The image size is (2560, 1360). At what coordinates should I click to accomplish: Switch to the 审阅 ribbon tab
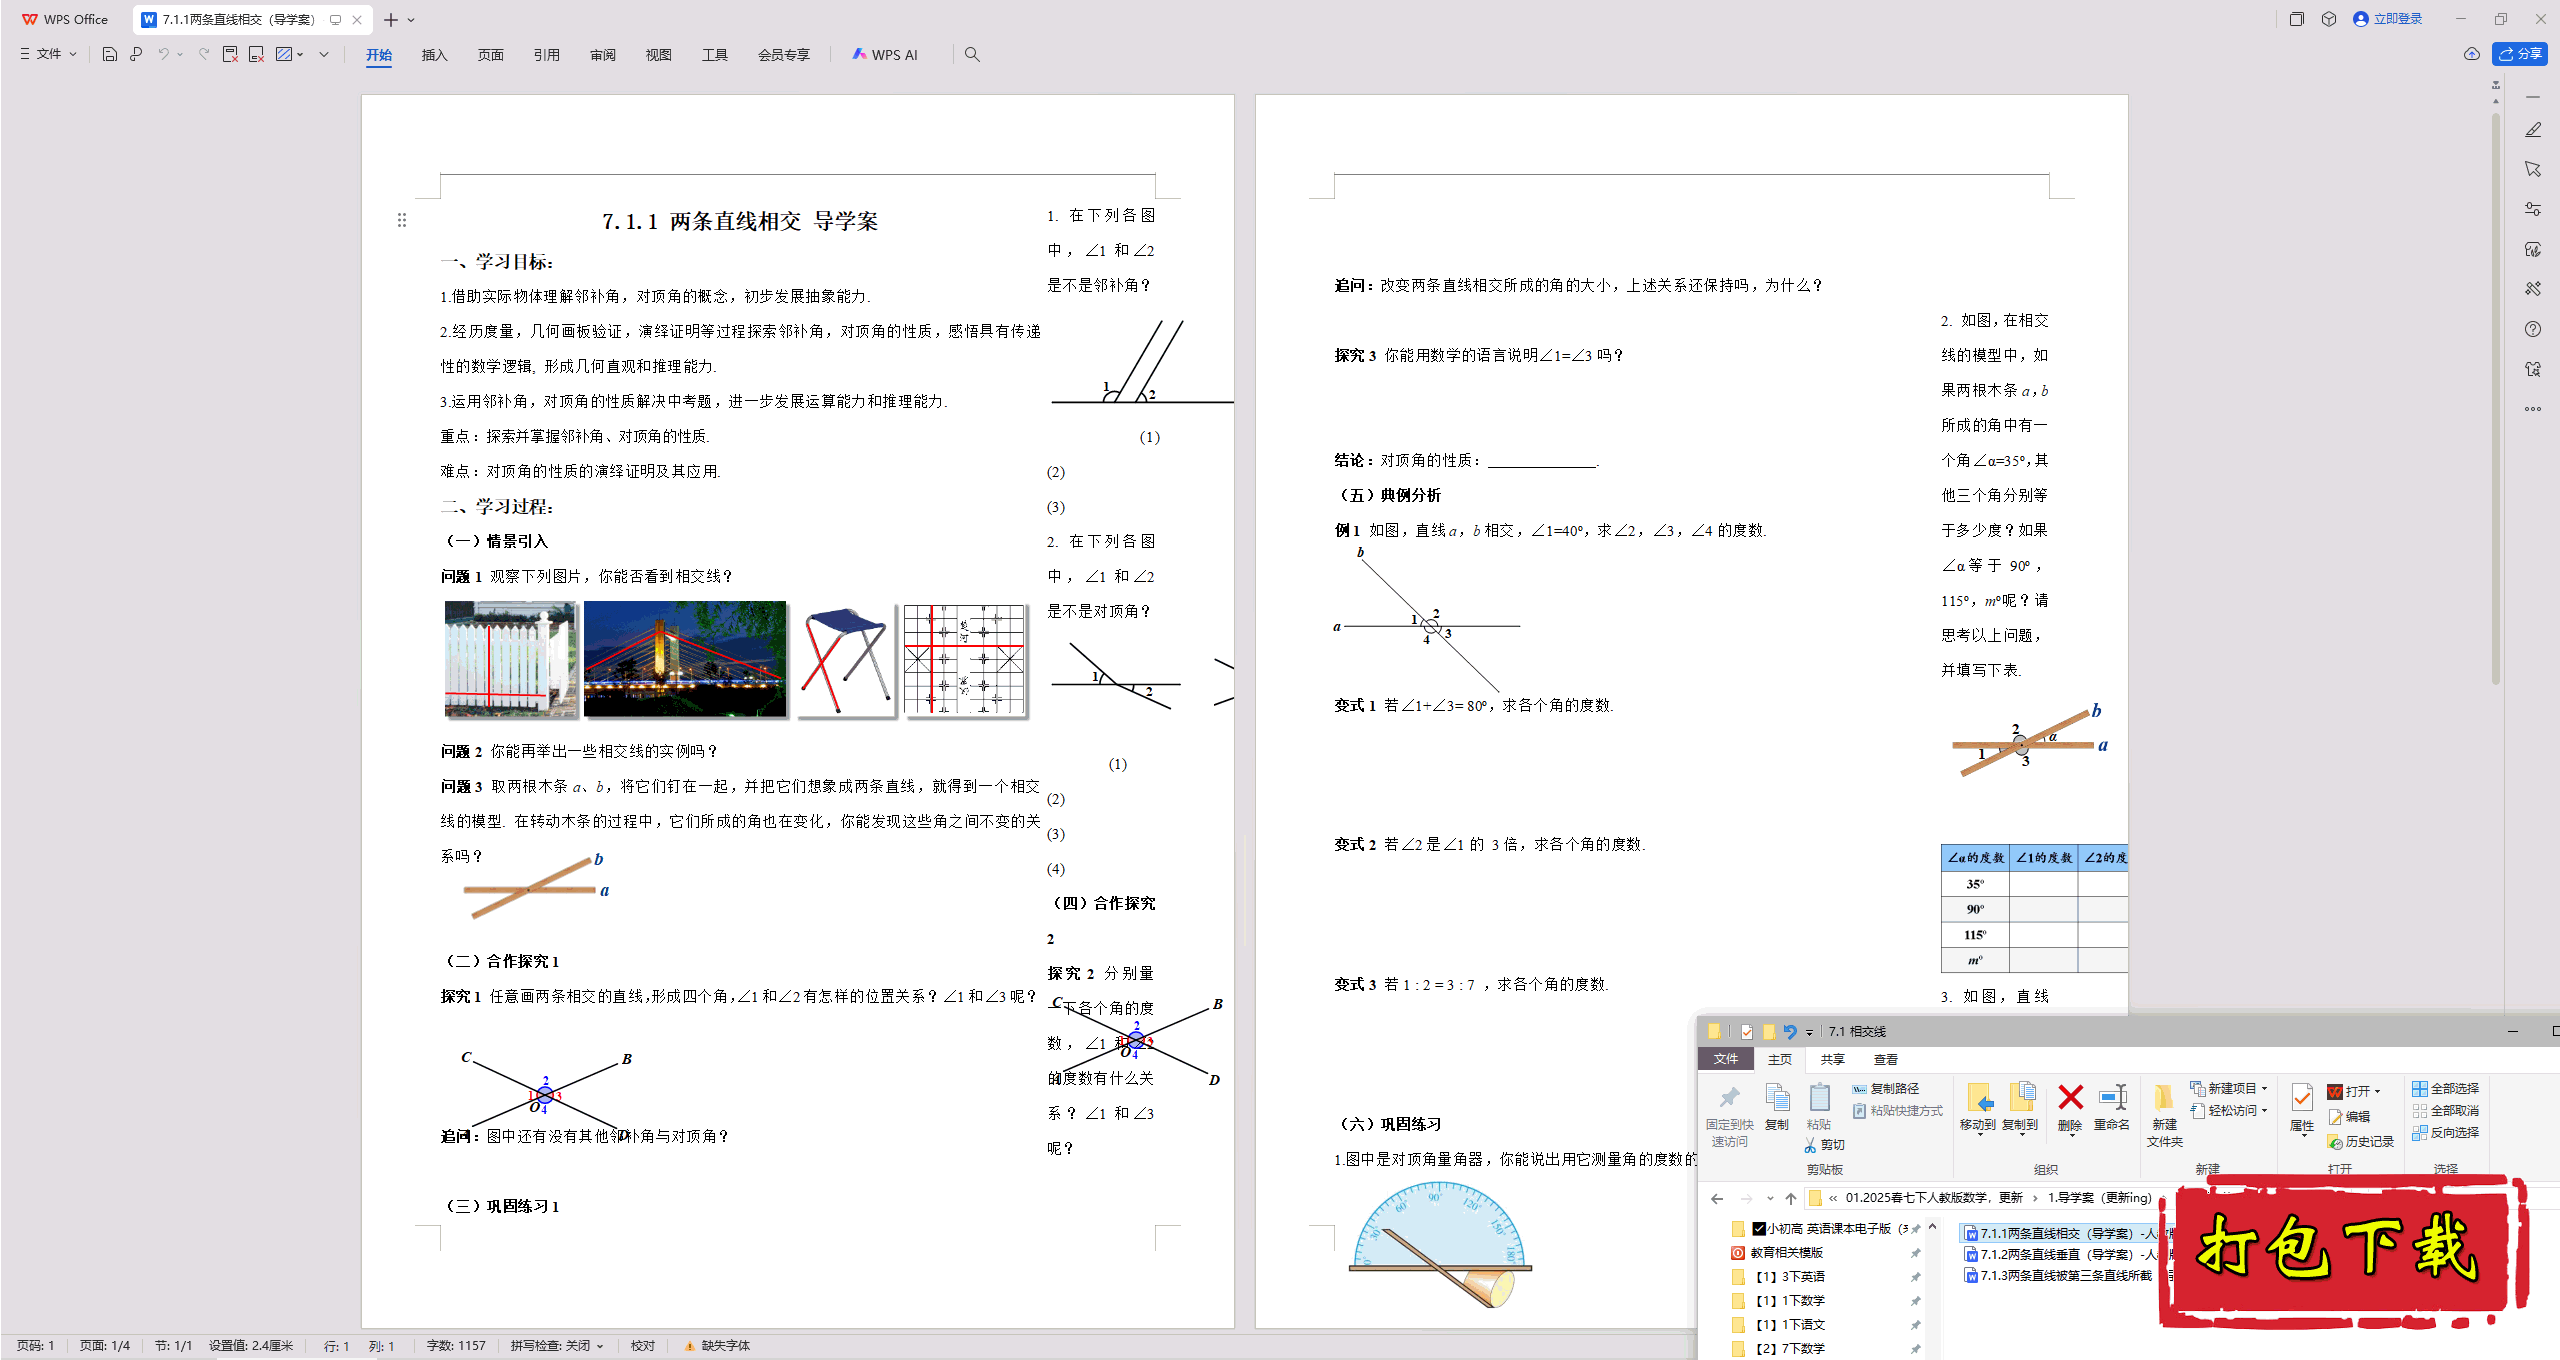[602, 55]
